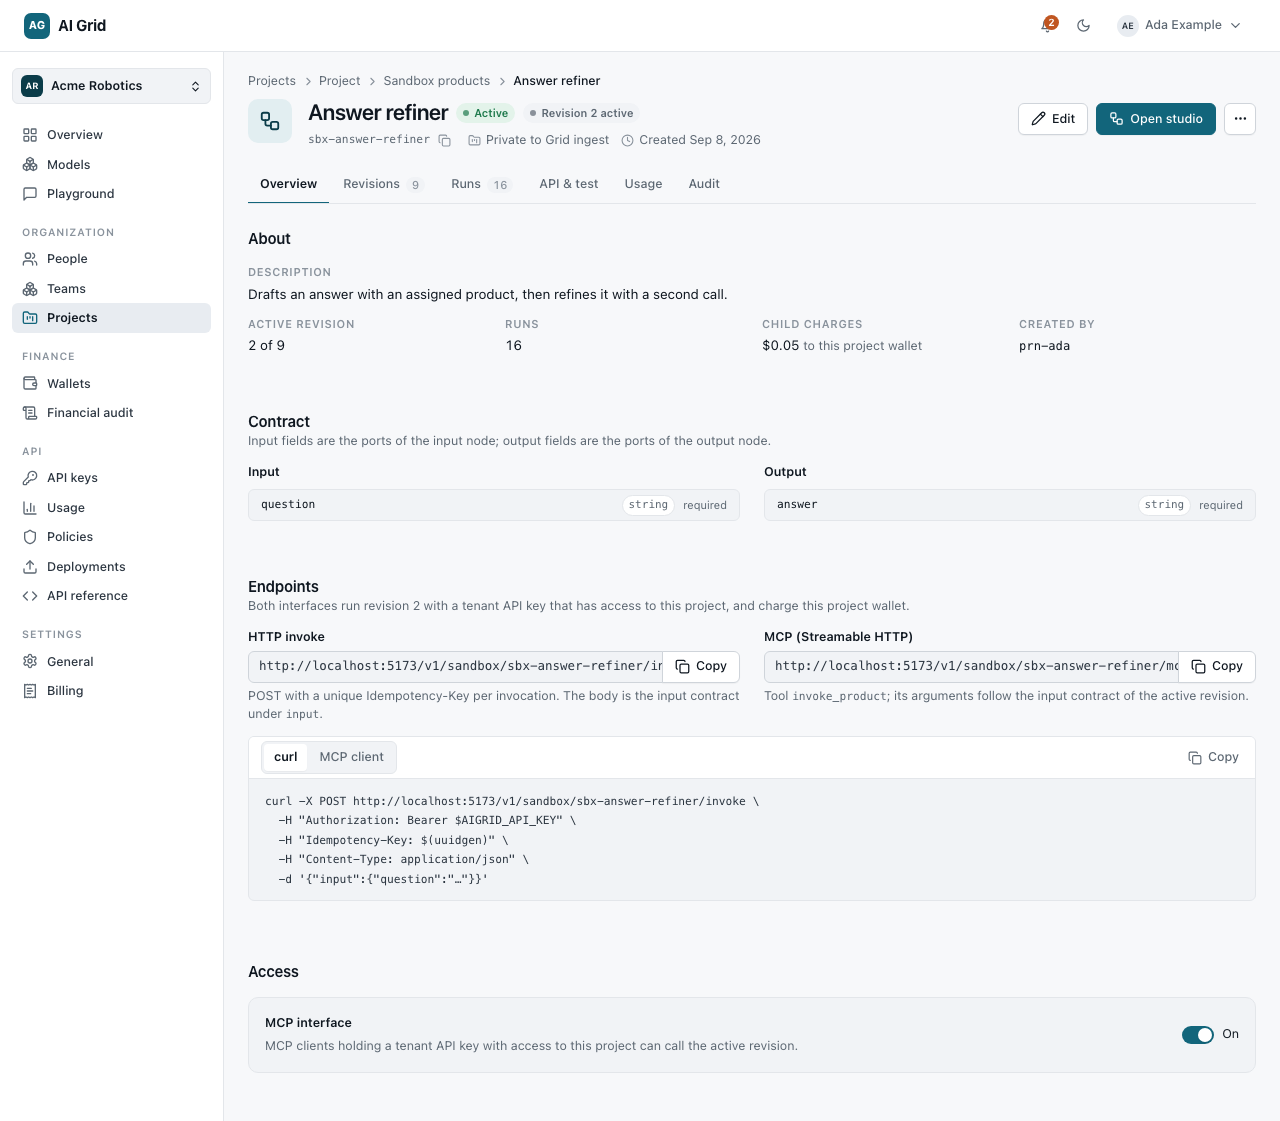This screenshot has width=1280, height=1121.
Task: Open Deployments in the sidebar
Action: (111, 567)
